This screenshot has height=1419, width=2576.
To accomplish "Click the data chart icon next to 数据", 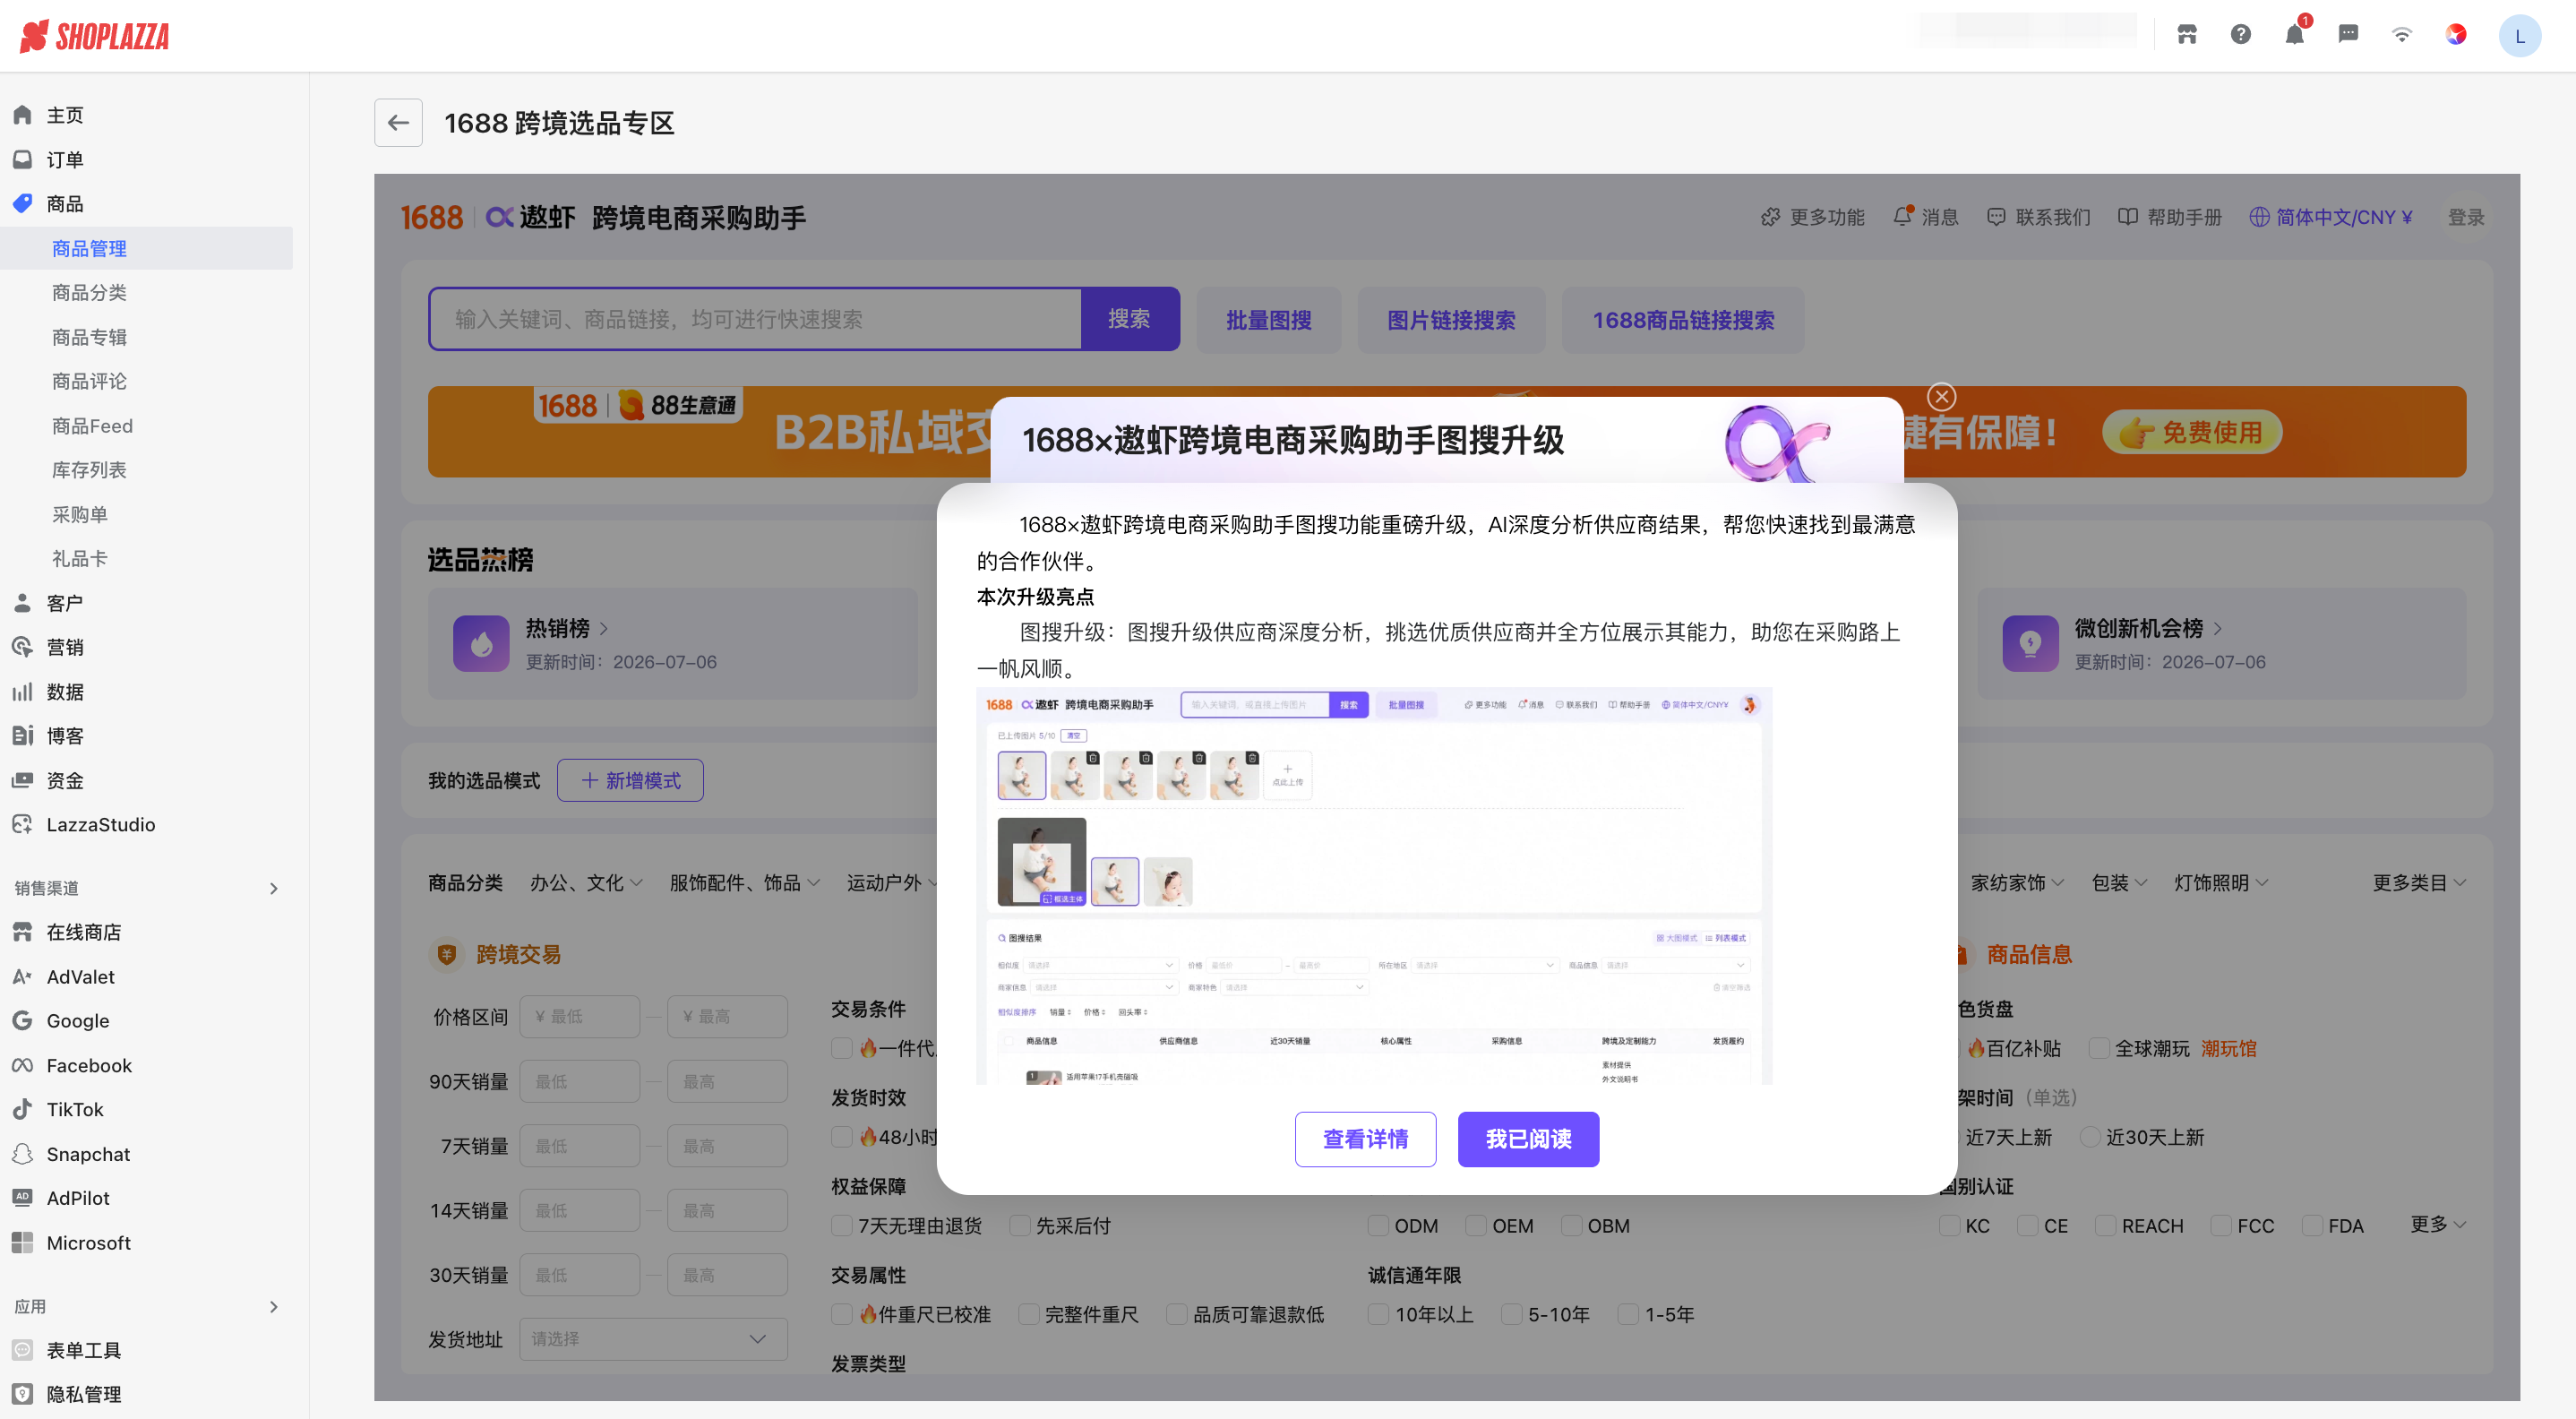I will pos(23,691).
